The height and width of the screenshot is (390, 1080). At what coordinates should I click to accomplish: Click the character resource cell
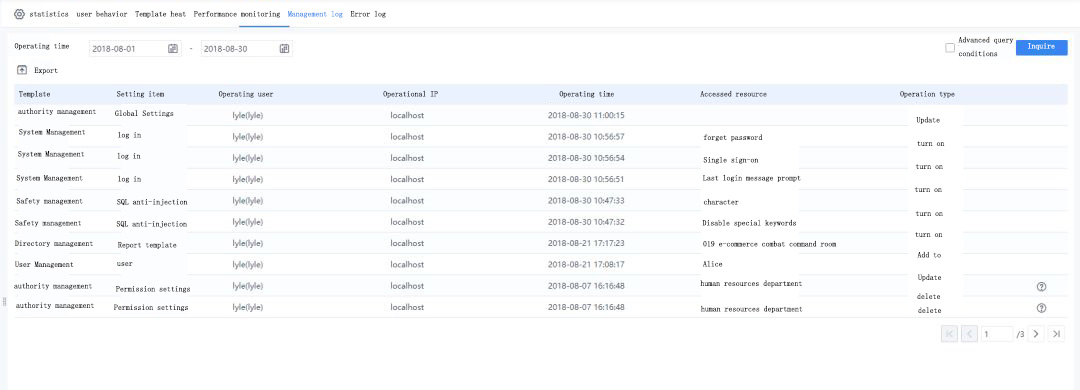pyautogui.click(x=721, y=202)
